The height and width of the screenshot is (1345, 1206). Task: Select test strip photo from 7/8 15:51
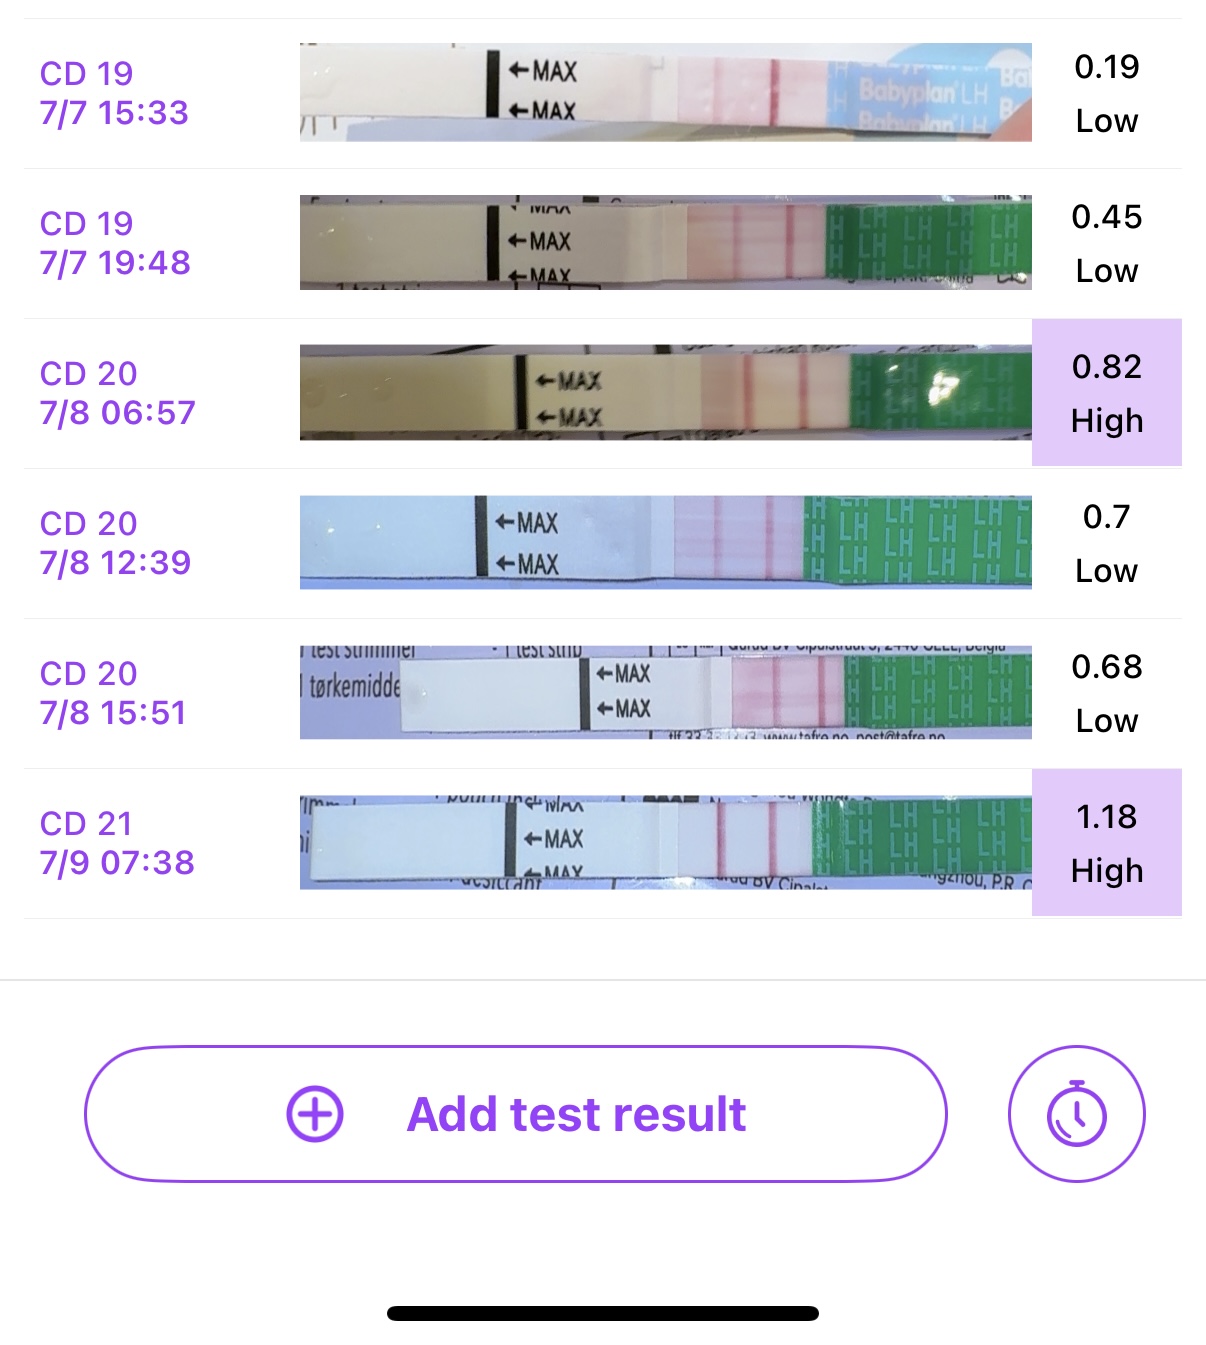click(665, 692)
